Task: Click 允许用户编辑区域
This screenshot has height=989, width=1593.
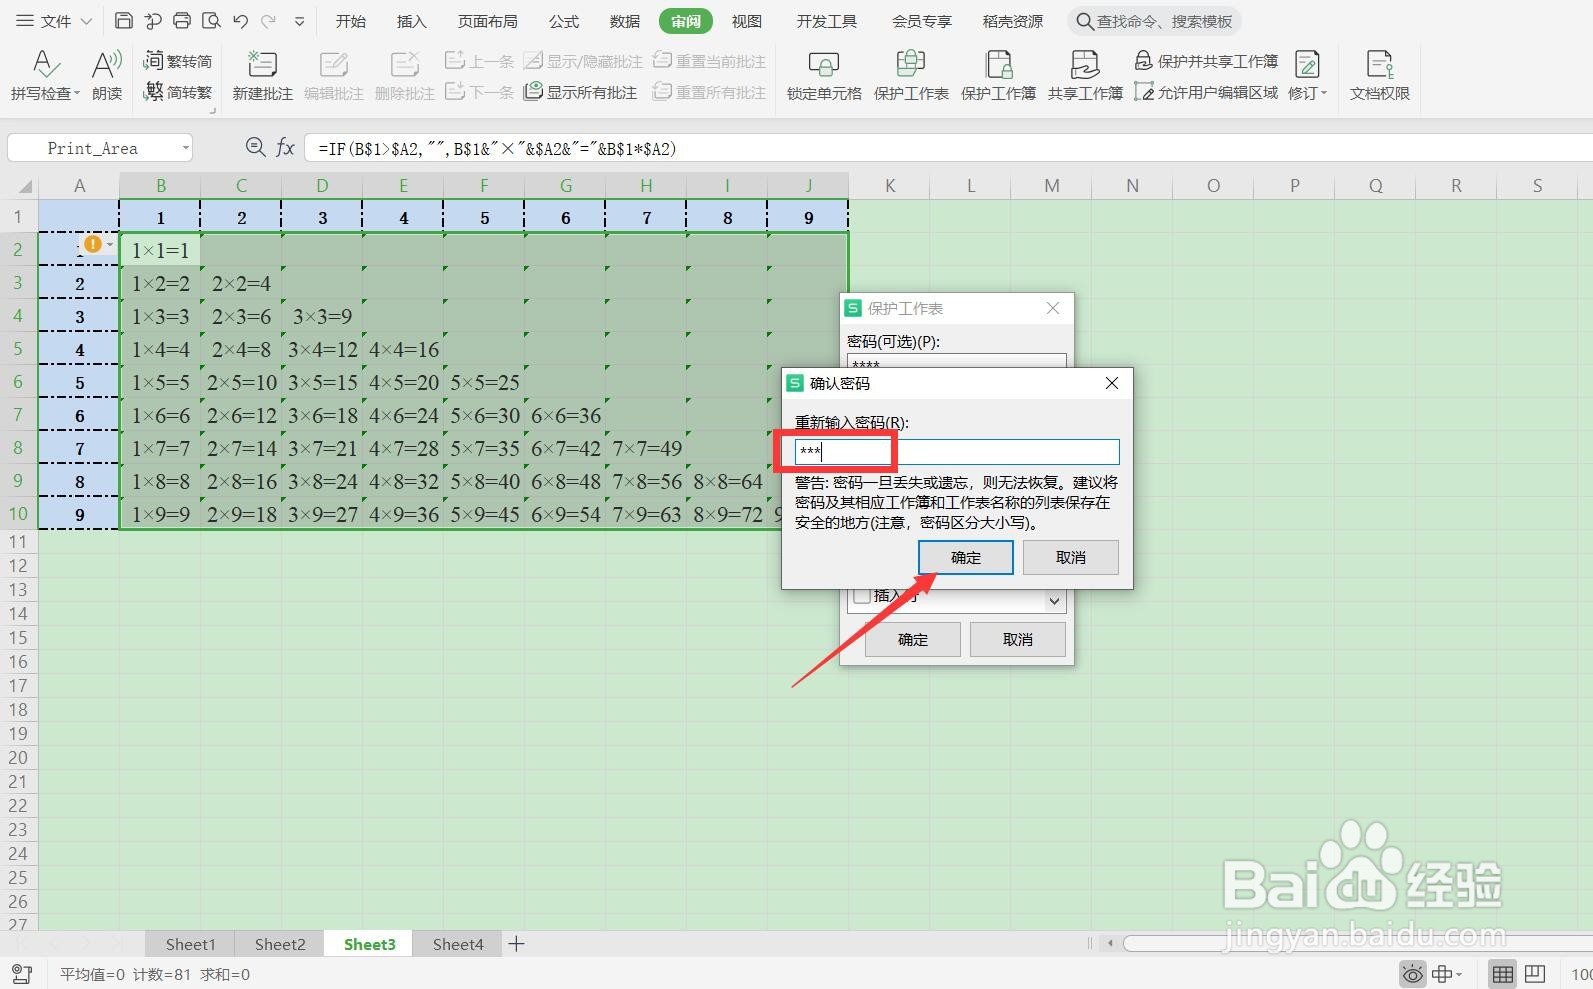Action: [1206, 92]
